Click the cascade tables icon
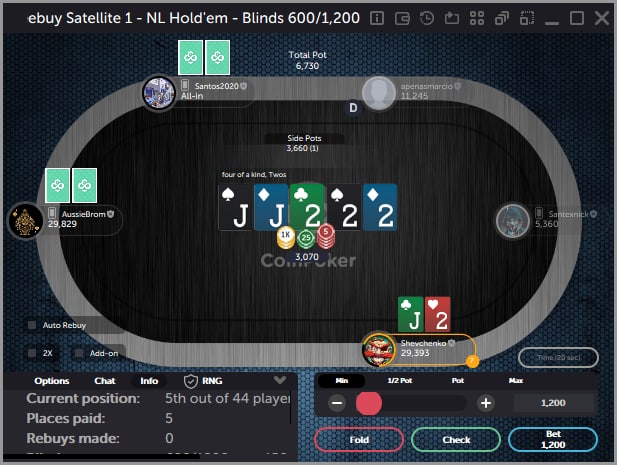617x465 pixels. 502,18
